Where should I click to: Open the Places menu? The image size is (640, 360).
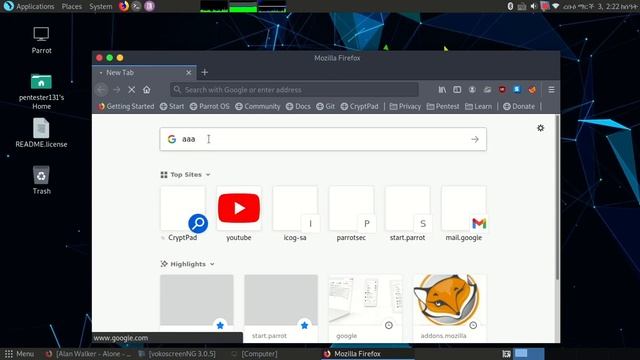pyautogui.click(x=71, y=6)
